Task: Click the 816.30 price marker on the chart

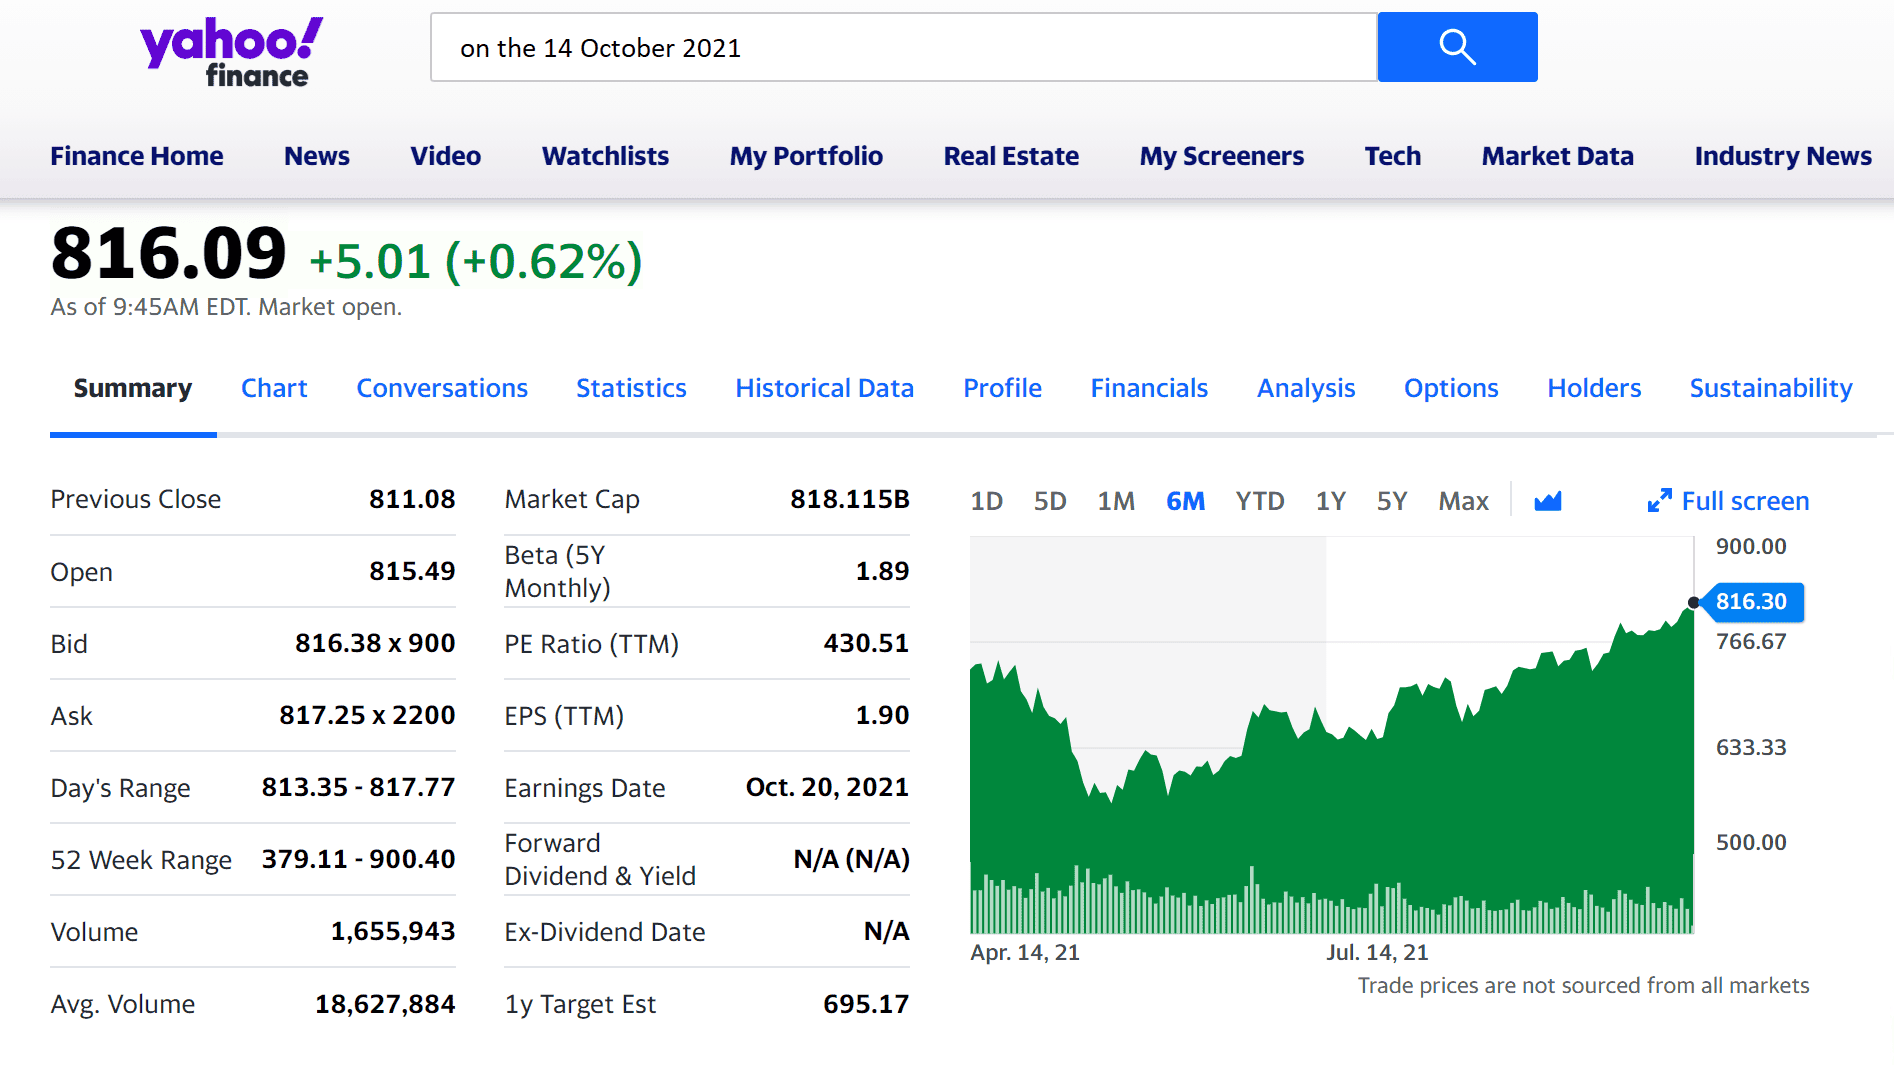Action: pyautogui.click(x=1752, y=602)
